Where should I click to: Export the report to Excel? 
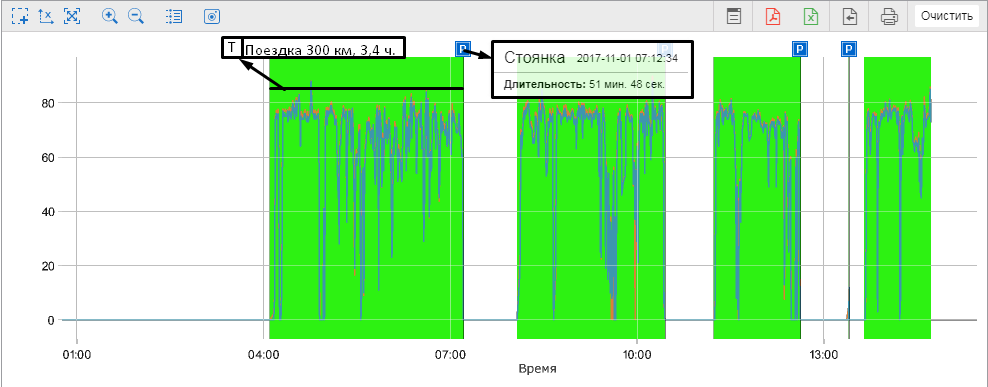coord(812,16)
